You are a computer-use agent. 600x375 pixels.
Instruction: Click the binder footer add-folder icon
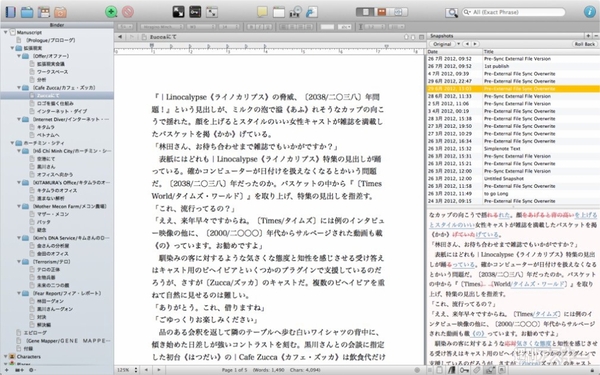(x=19, y=370)
